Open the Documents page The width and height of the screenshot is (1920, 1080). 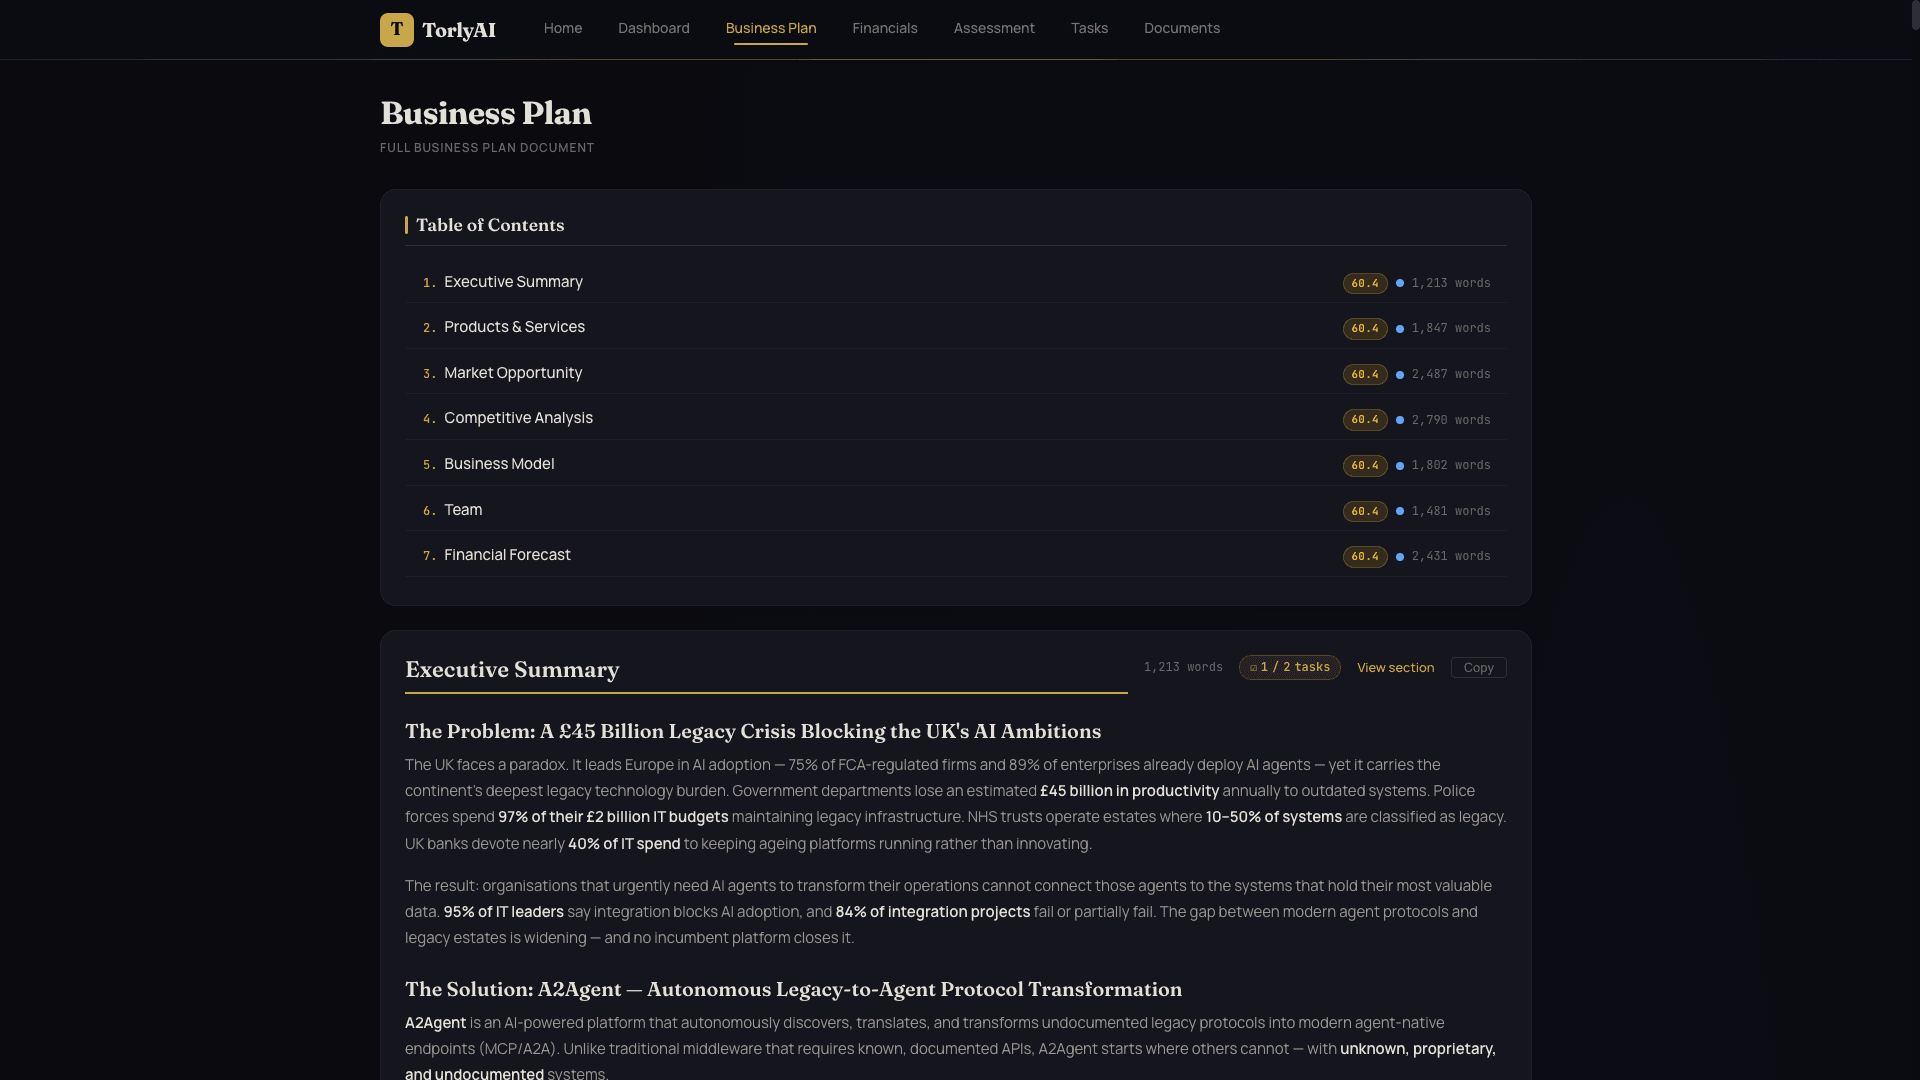1181,28
